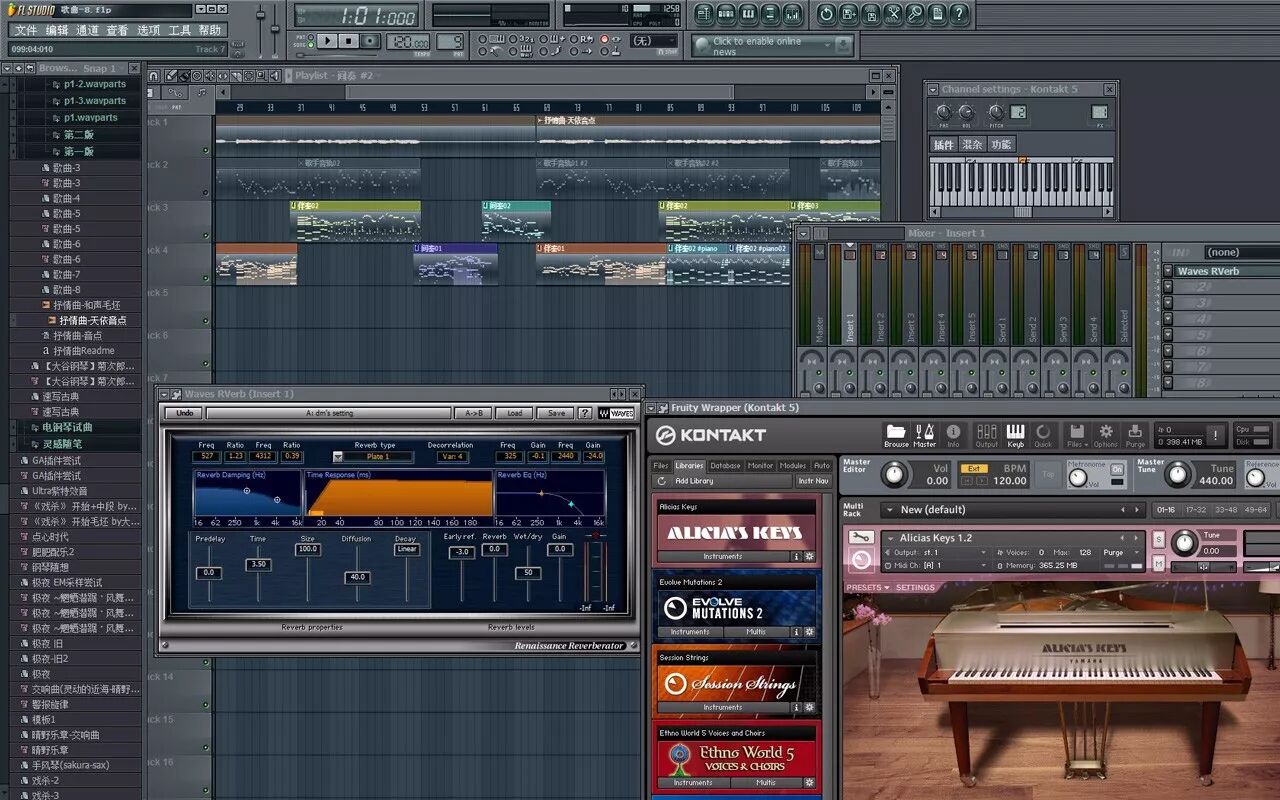Toggle Linear decay in RVerb
1280x800 pixels.
[x=406, y=549]
